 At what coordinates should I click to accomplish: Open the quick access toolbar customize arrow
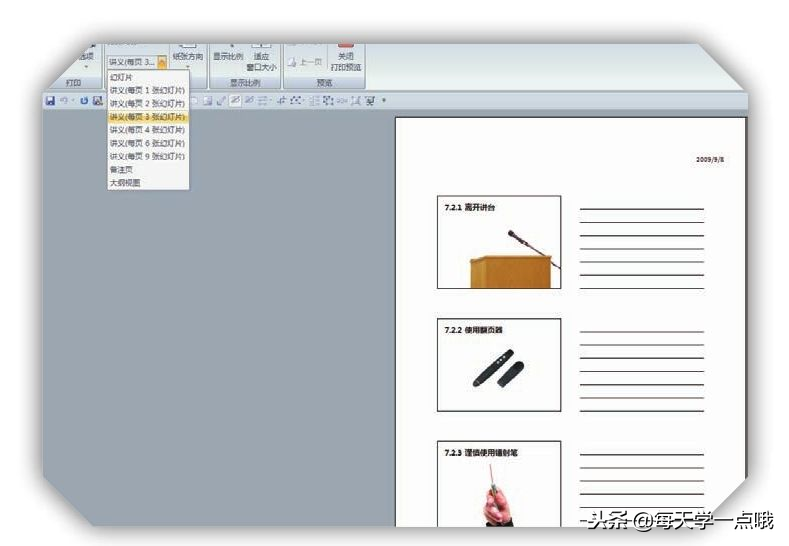(384, 100)
